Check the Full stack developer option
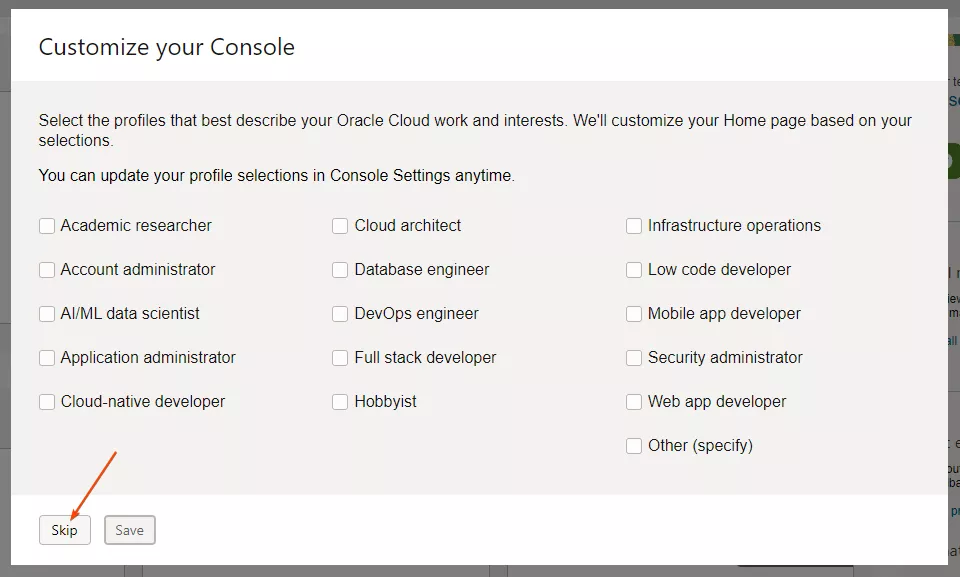The image size is (960, 577). pyautogui.click(x=340, y=358)
